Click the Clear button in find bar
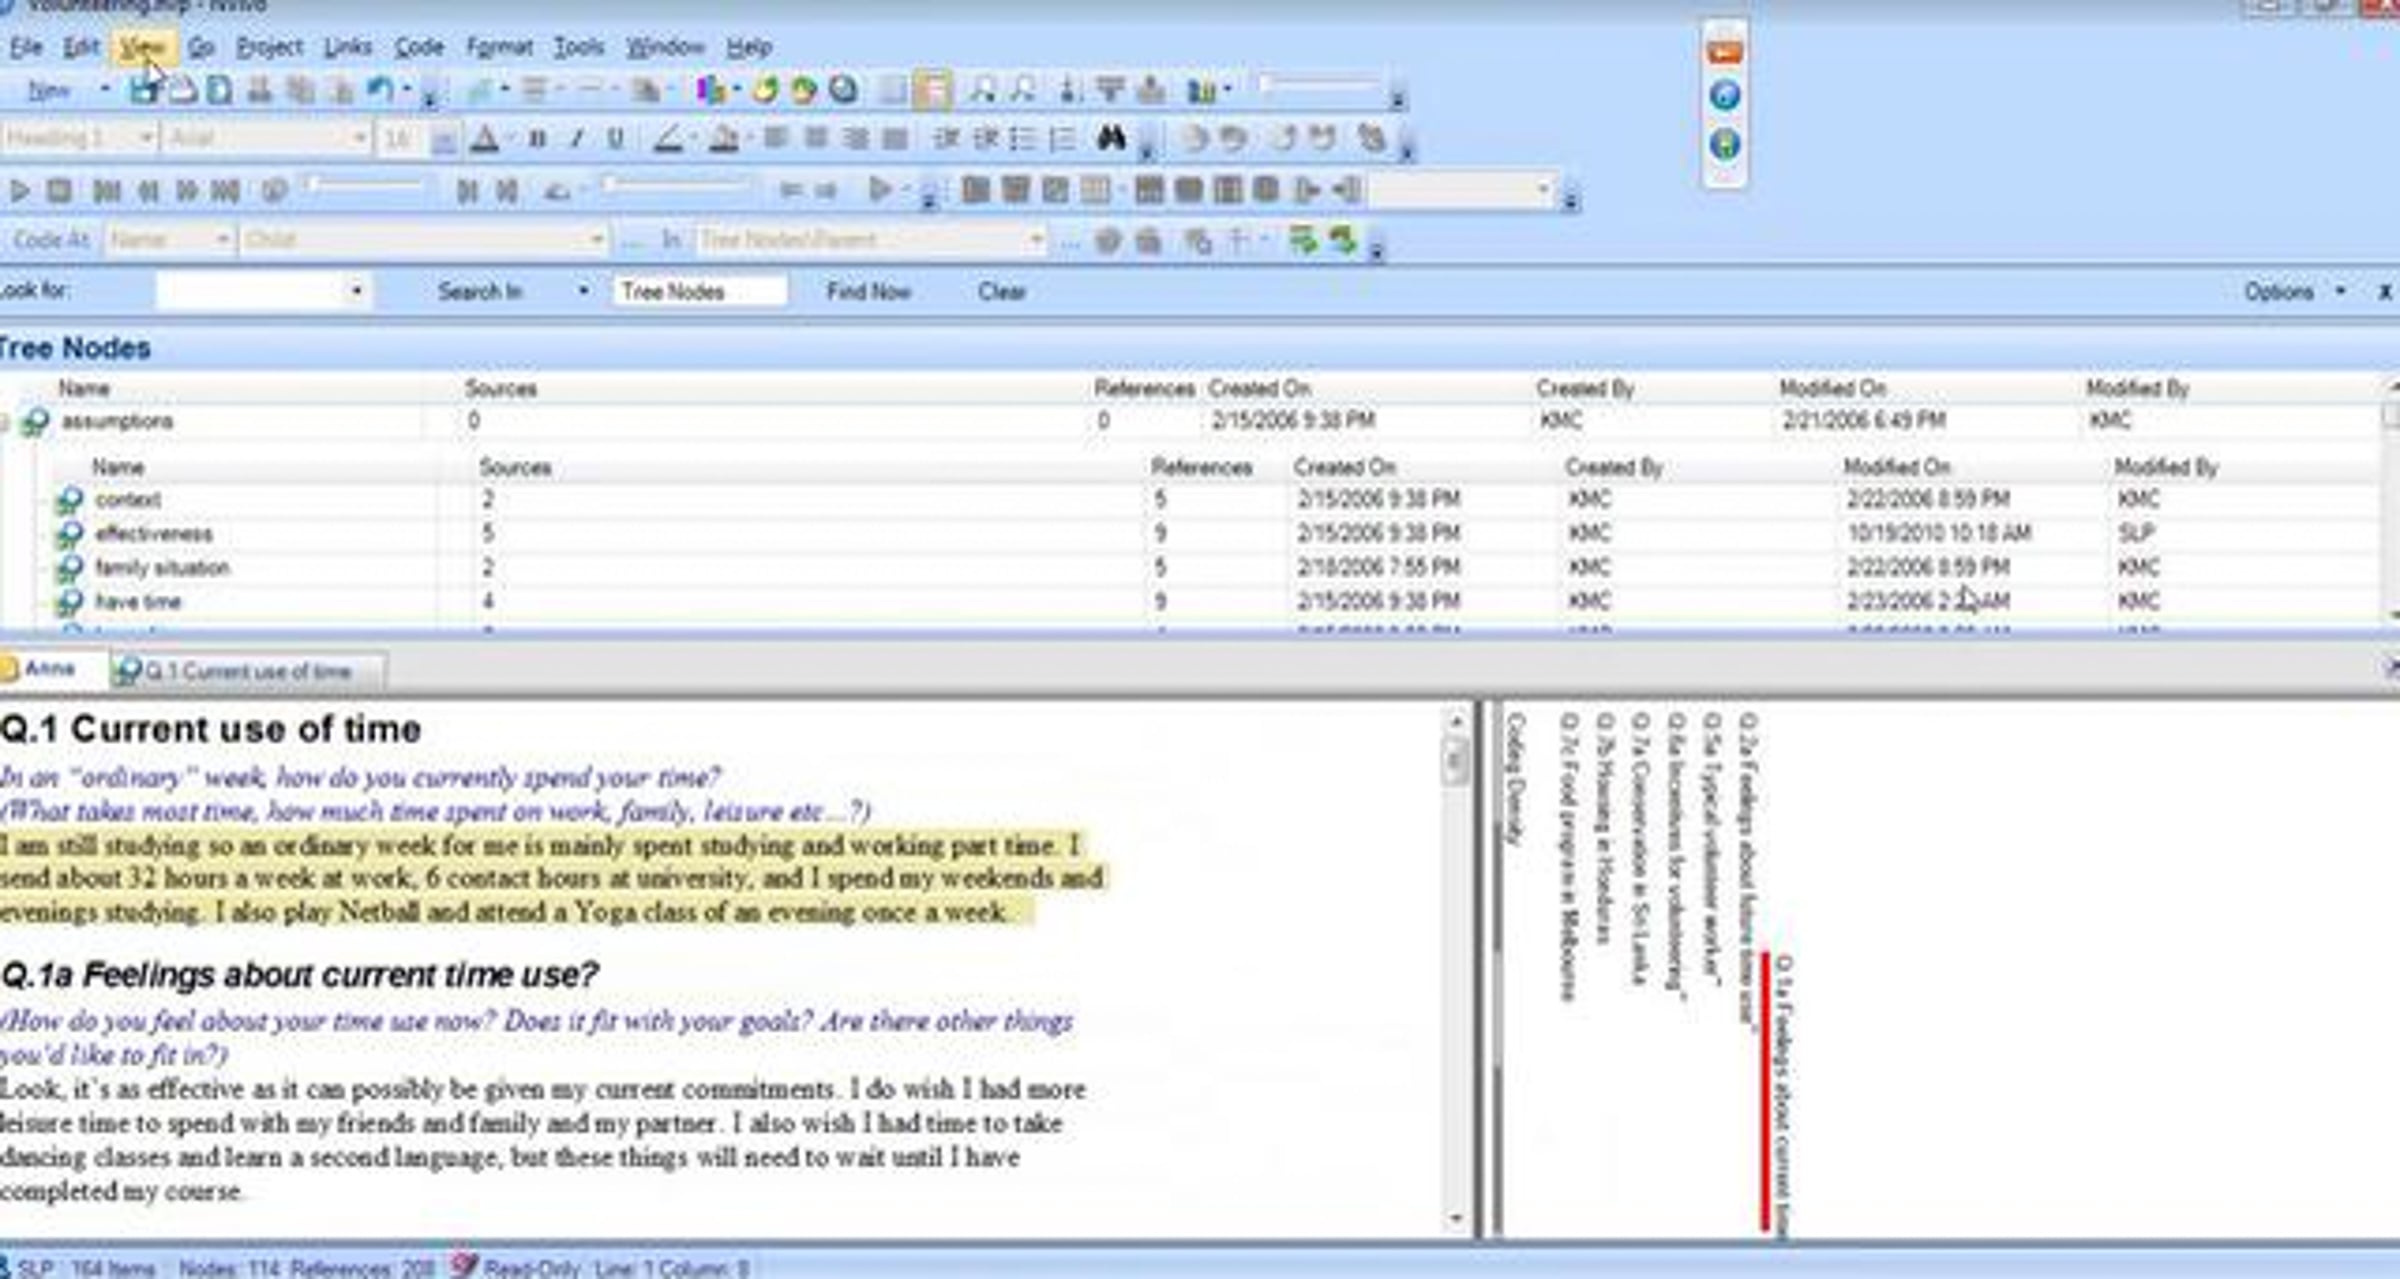This screenshot has width=2400, height=1279. [x=1001, y=292]
